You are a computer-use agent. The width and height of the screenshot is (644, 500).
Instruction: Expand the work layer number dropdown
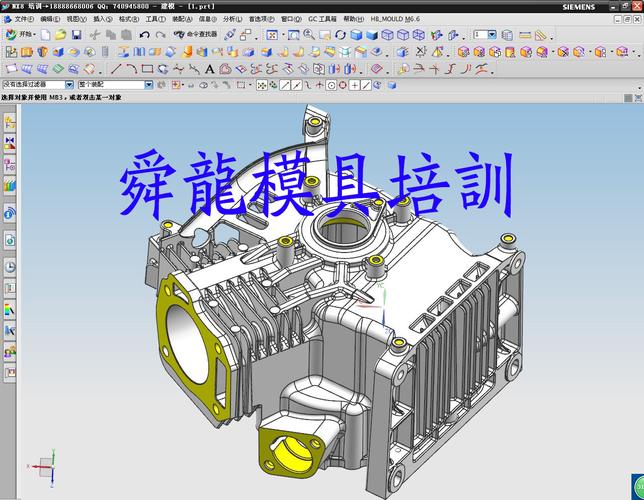[492, 35]
